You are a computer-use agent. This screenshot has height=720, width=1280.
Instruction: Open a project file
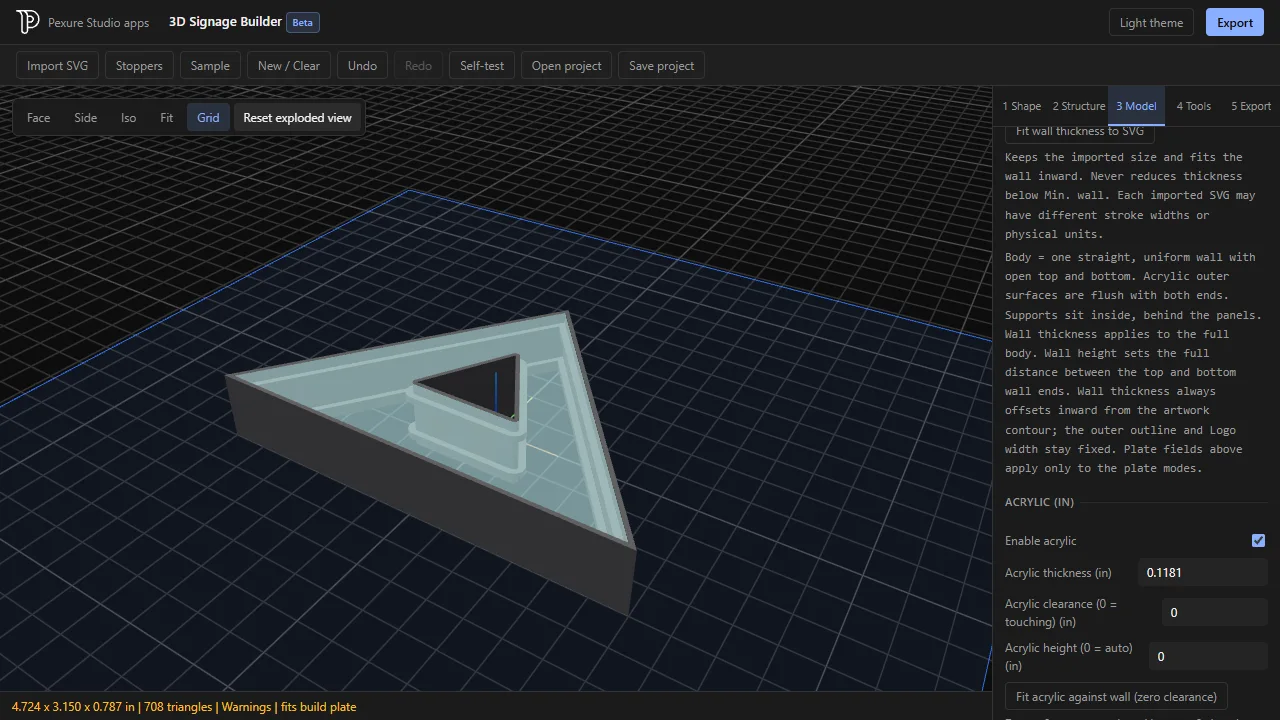pyautogui.click(x=566, y=66)
